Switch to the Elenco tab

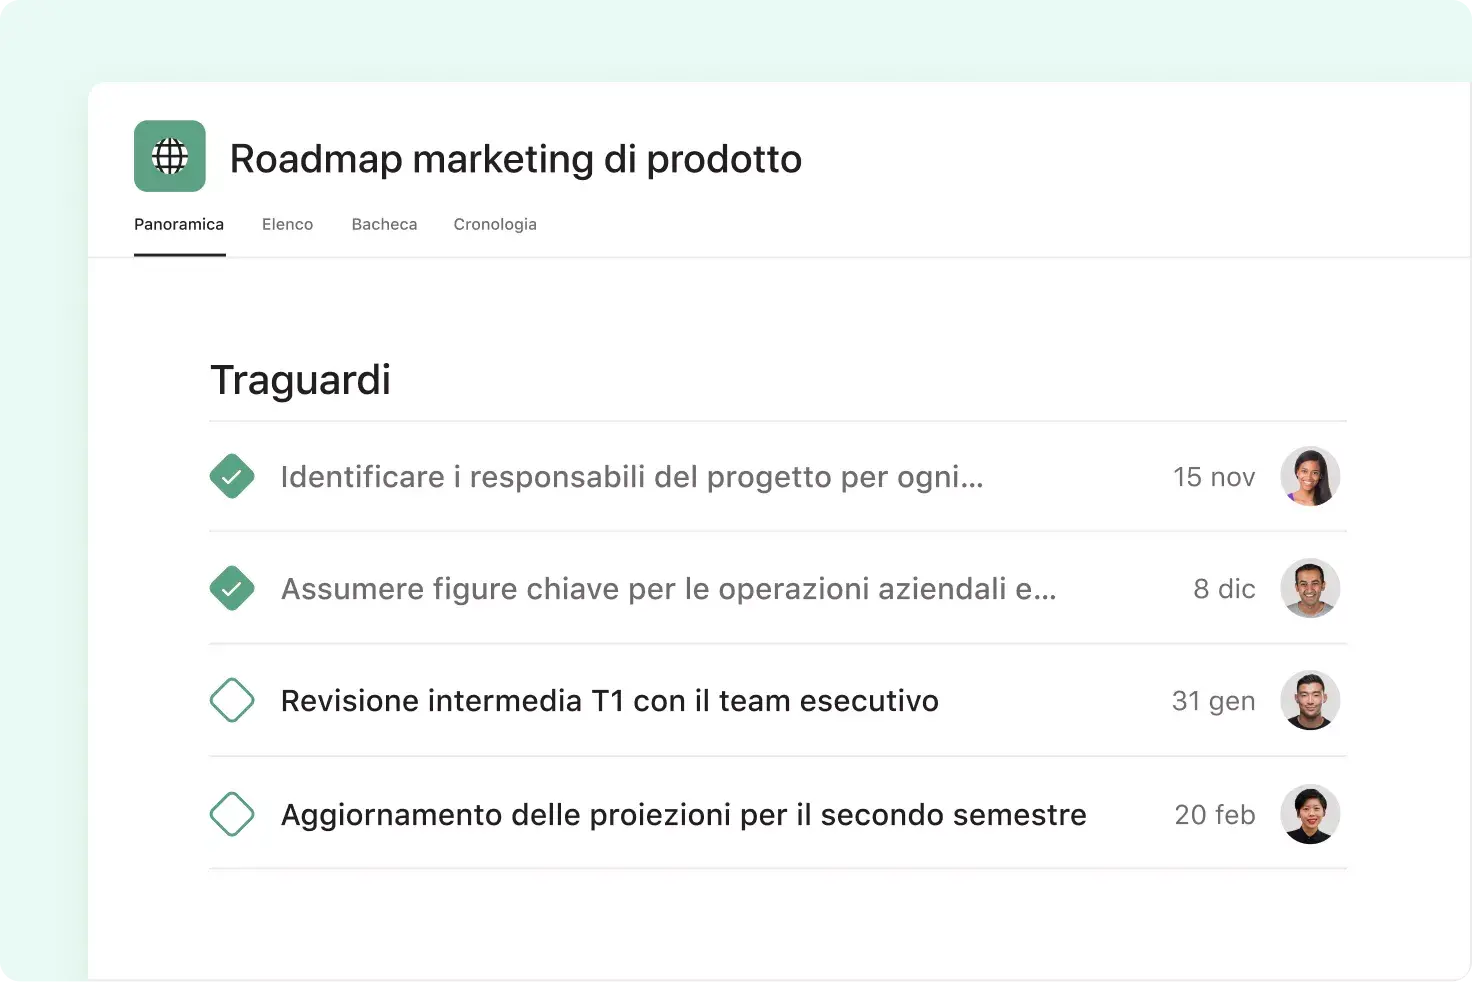pos(287,224)
